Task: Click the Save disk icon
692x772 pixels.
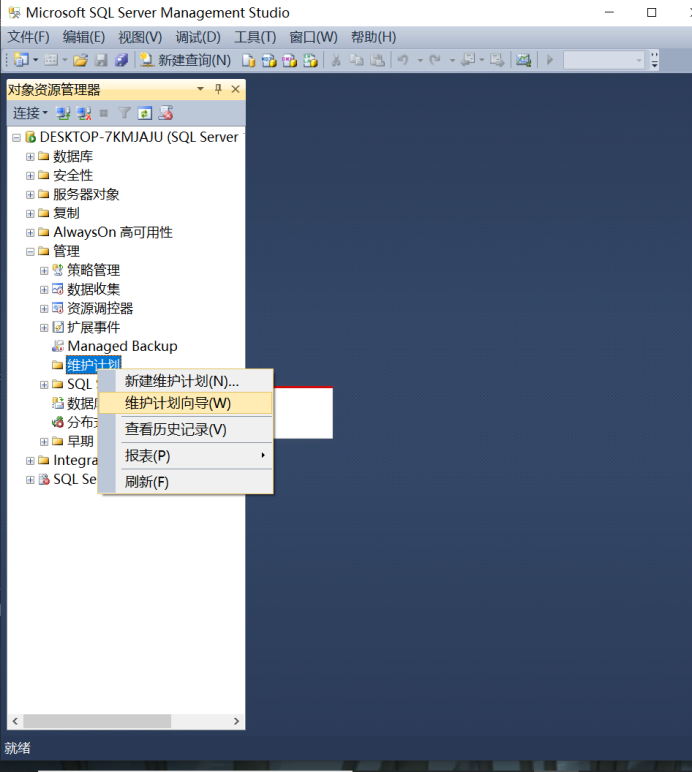Action: click(101, 60)
